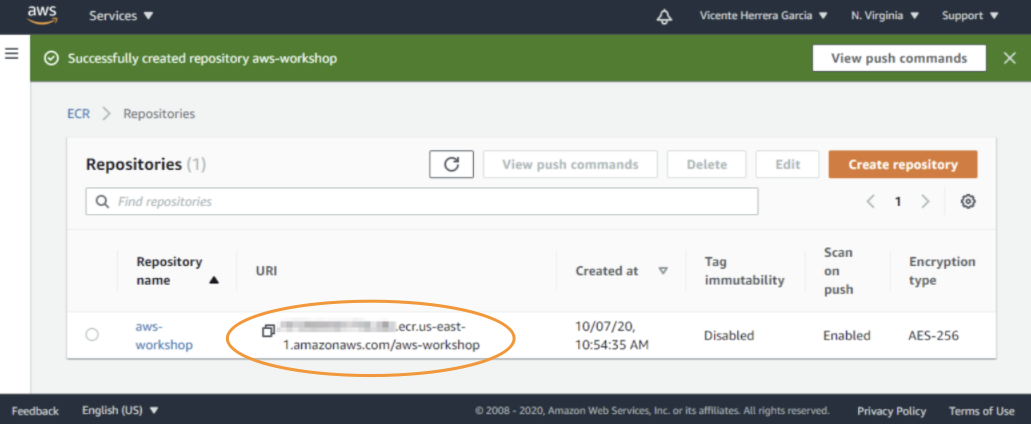Viewport: 1031px width, 424px height.
Task: Click the Enabled scan on push value
Action: (847, 335)
